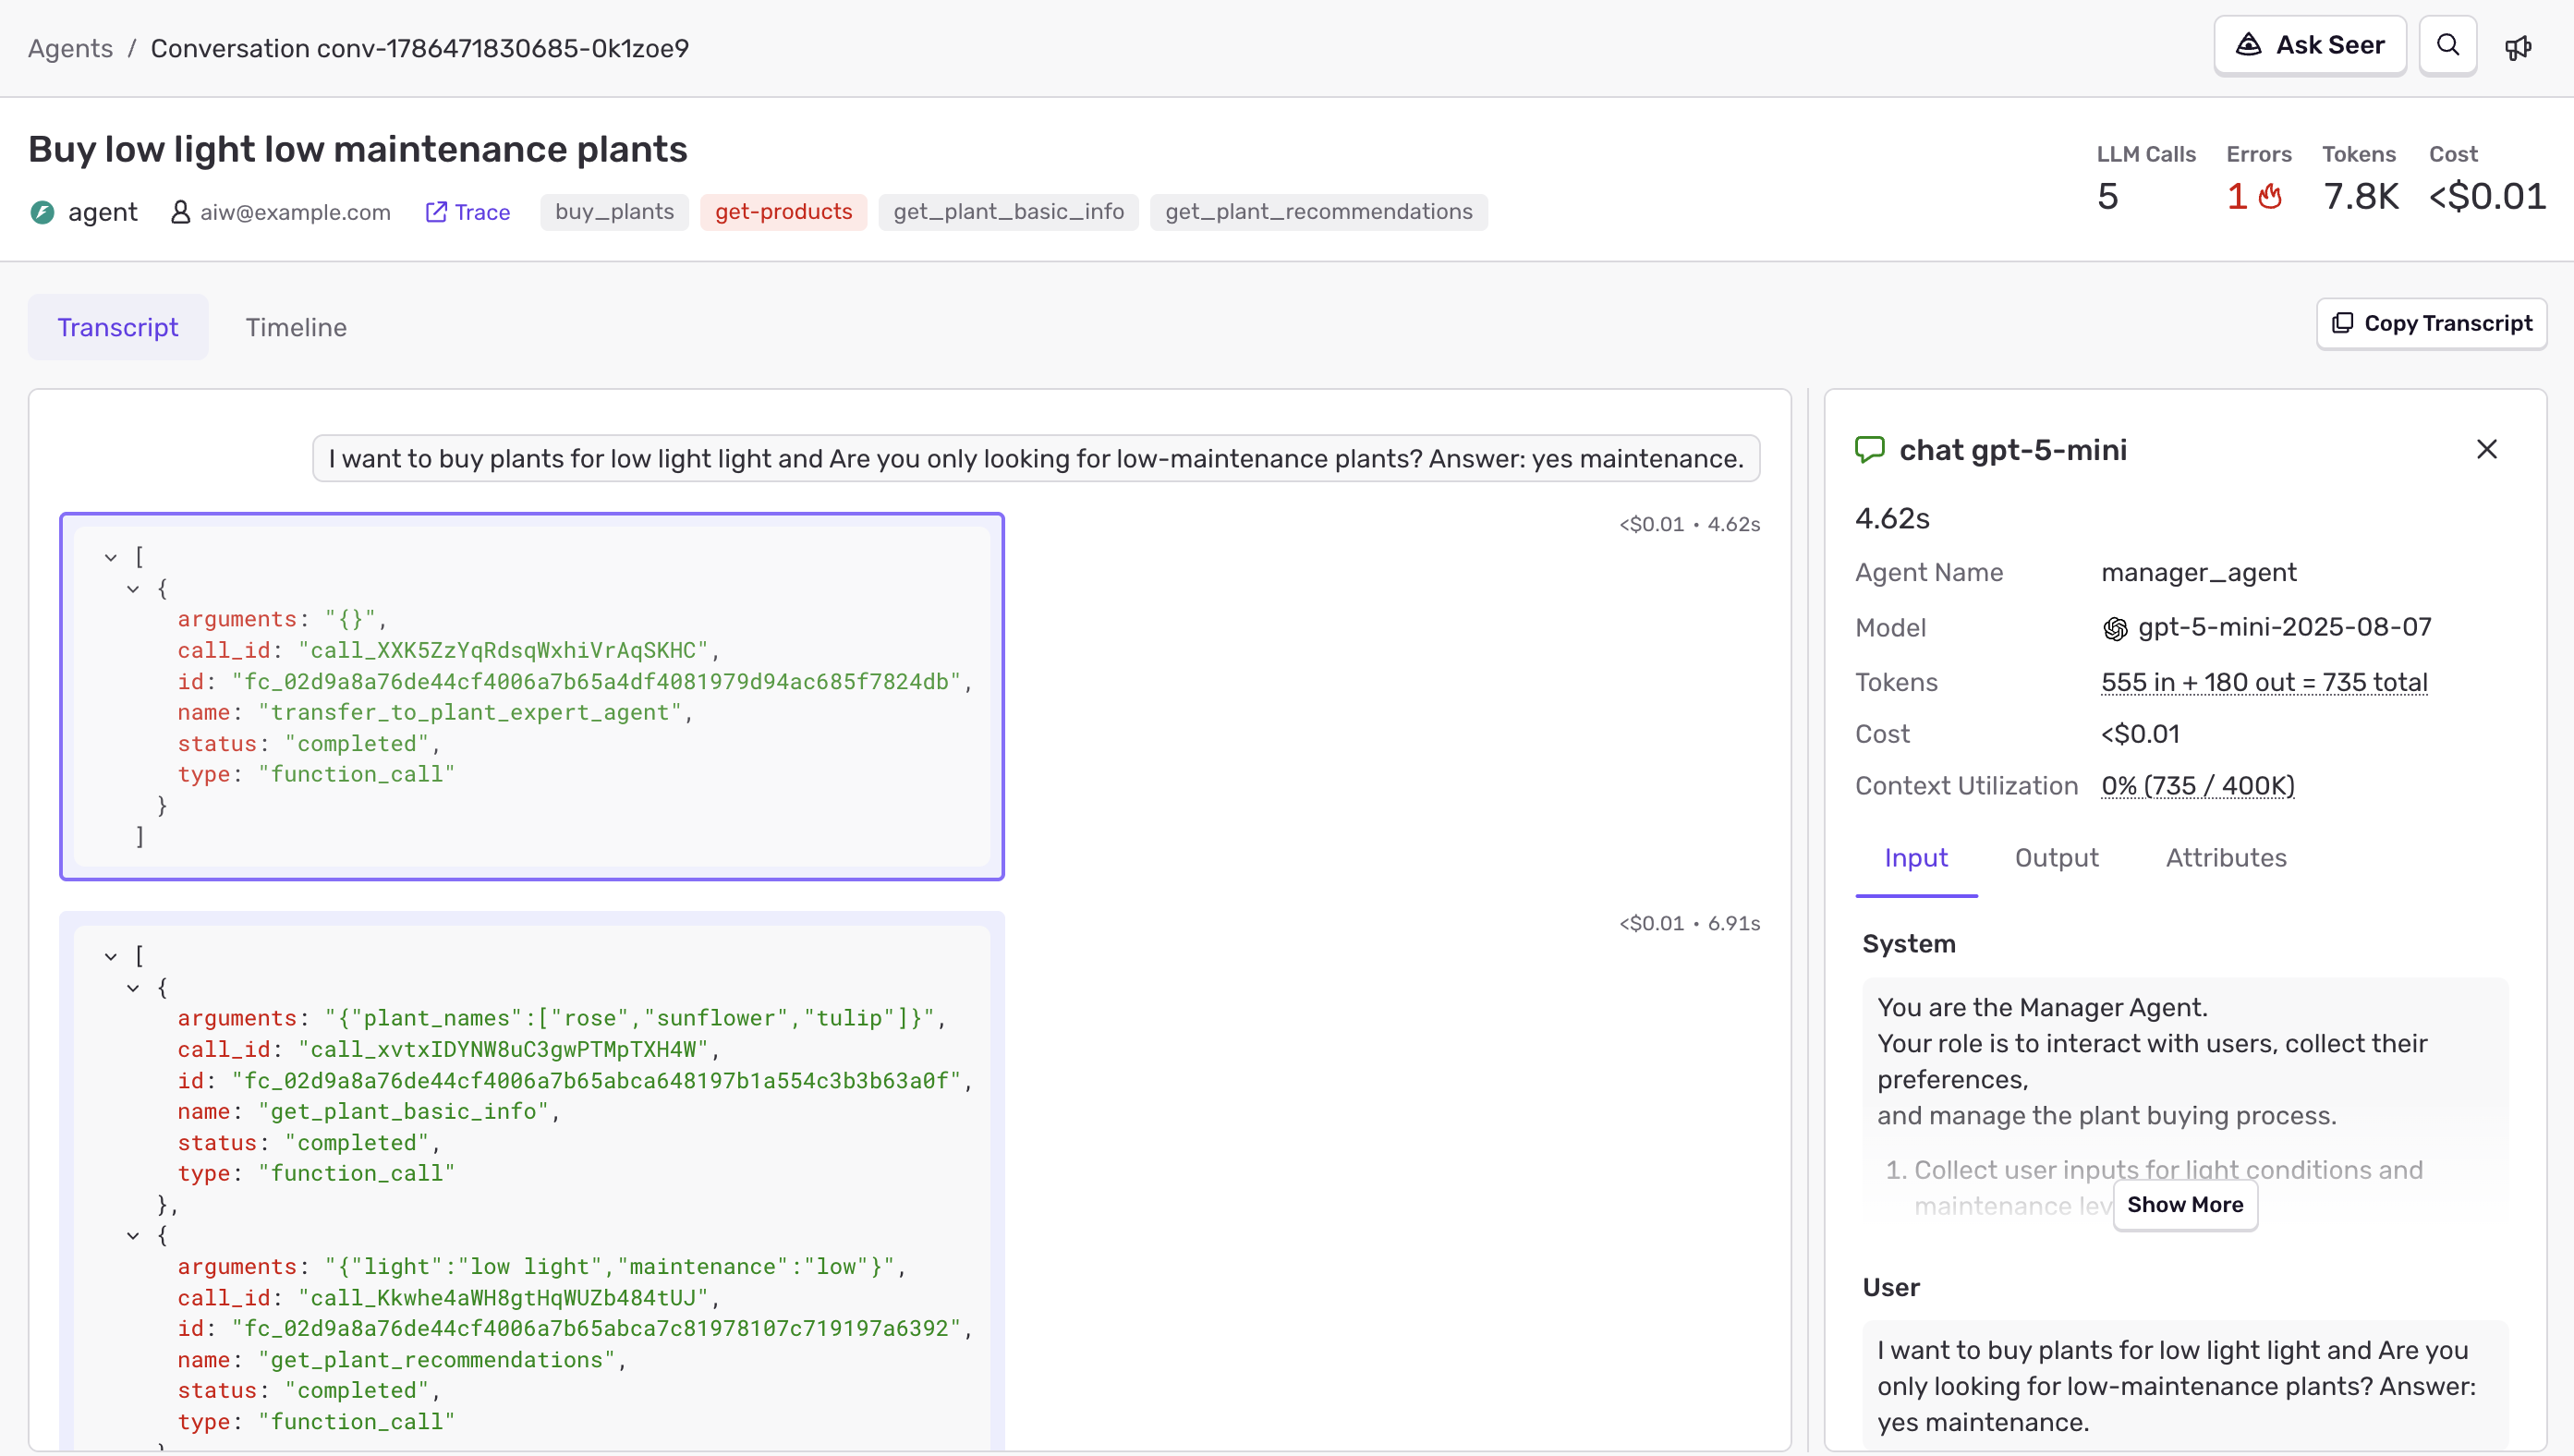The image size is (2574, 1456).
Task: Click the user icon beside aiw@example.com
Action: coord(180,212)
